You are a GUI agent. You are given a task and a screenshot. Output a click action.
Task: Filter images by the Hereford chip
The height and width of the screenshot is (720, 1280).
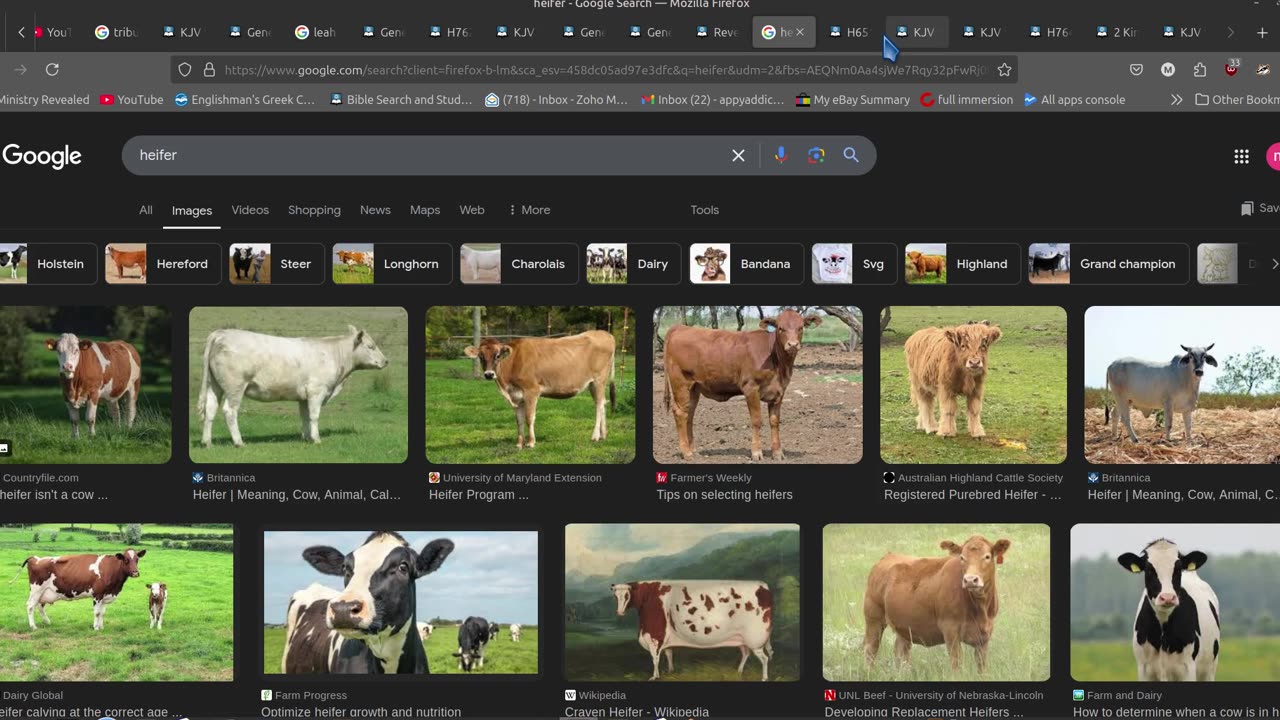(x=163, y=264)
